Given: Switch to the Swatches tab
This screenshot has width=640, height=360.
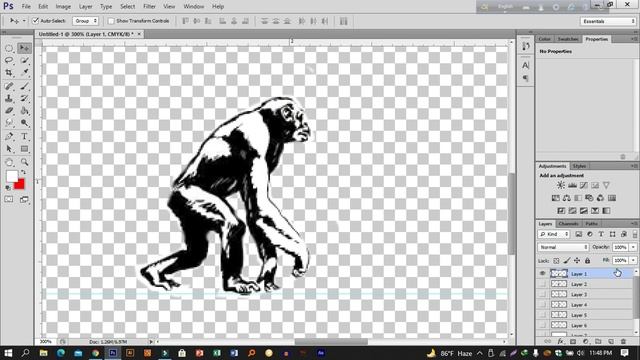Looking at the screenshot, I should [568, 39].
